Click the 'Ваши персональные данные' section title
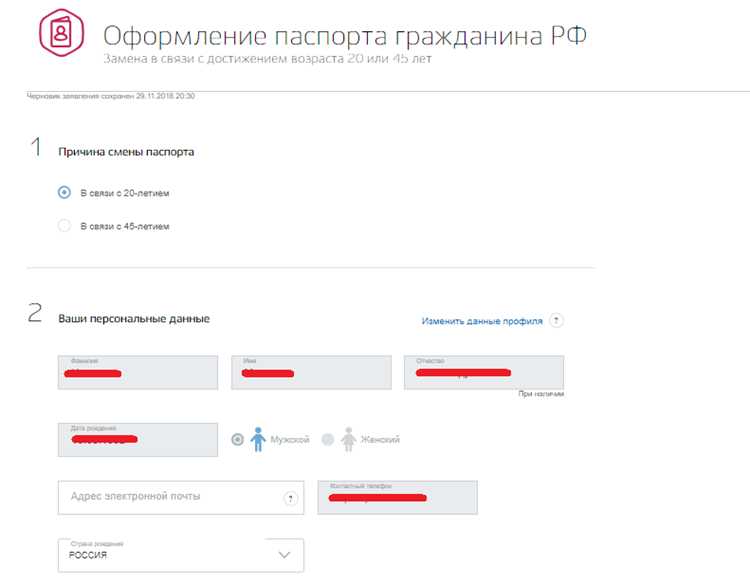The height and width of the screenshot is (583, 750). (x=134, y=319)
